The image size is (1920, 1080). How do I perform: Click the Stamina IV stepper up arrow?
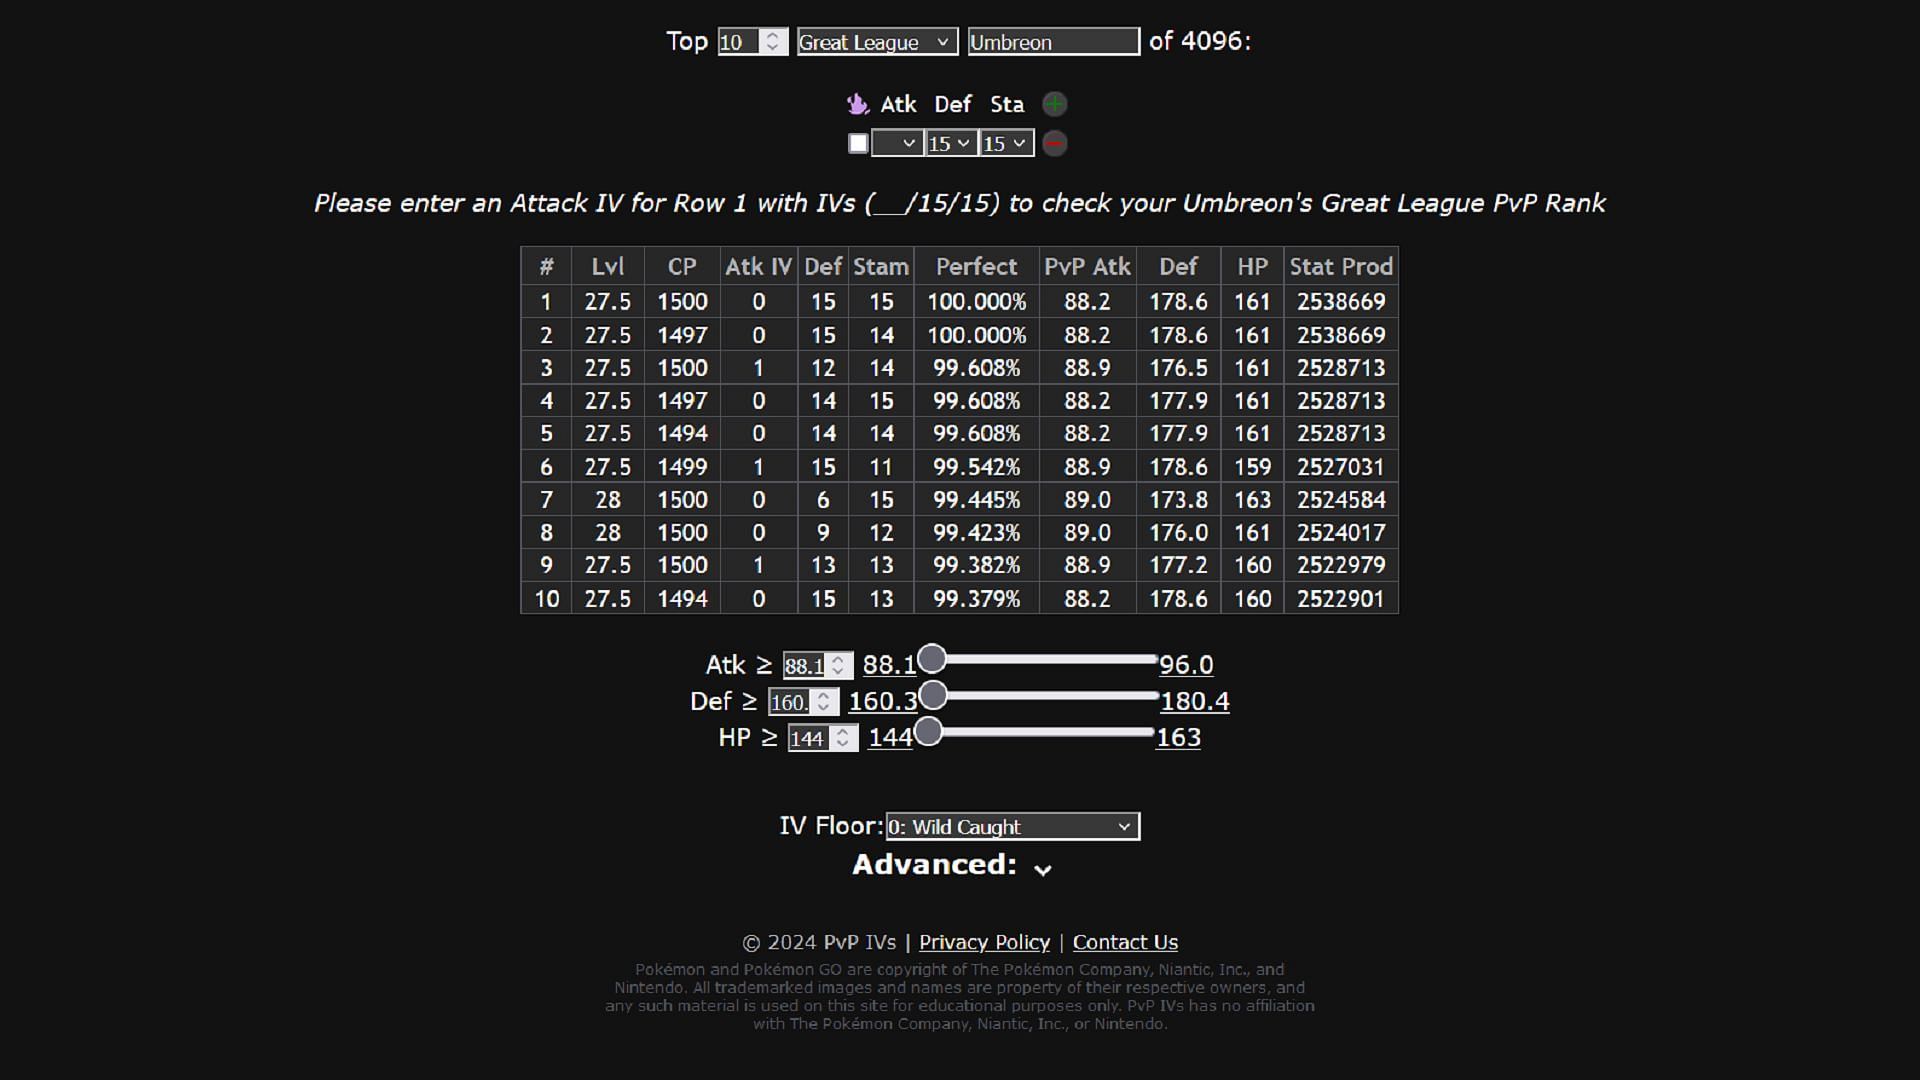(x=1023, y=137)
